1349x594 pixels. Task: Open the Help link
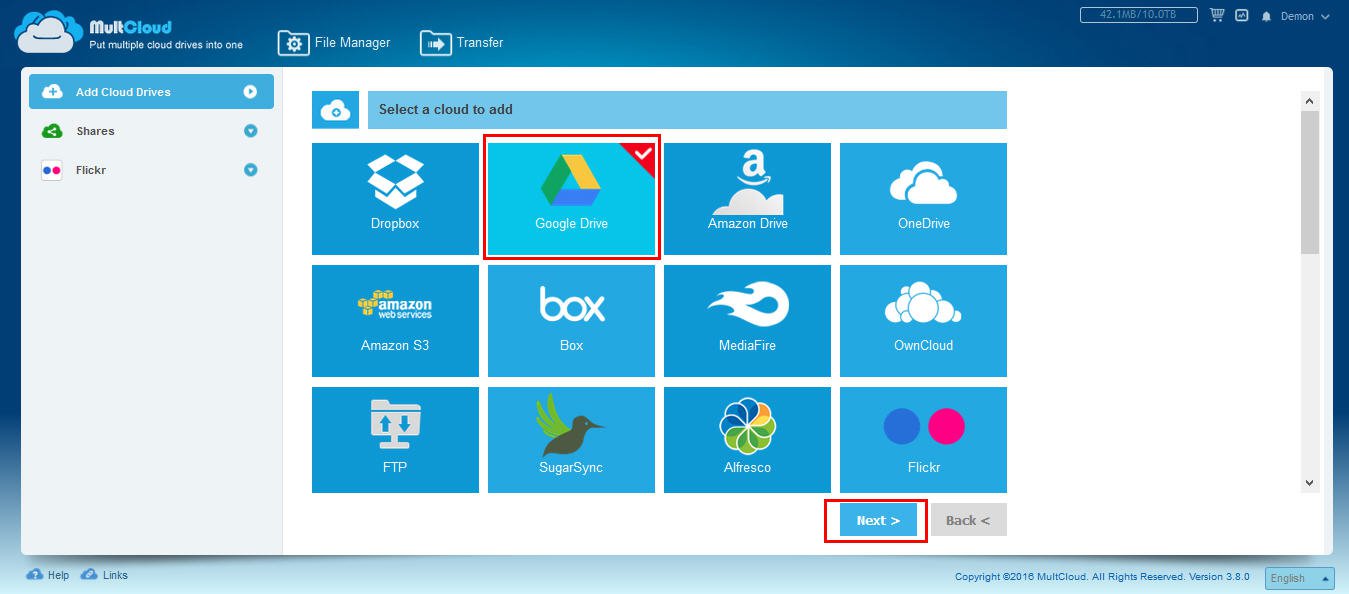58,576
